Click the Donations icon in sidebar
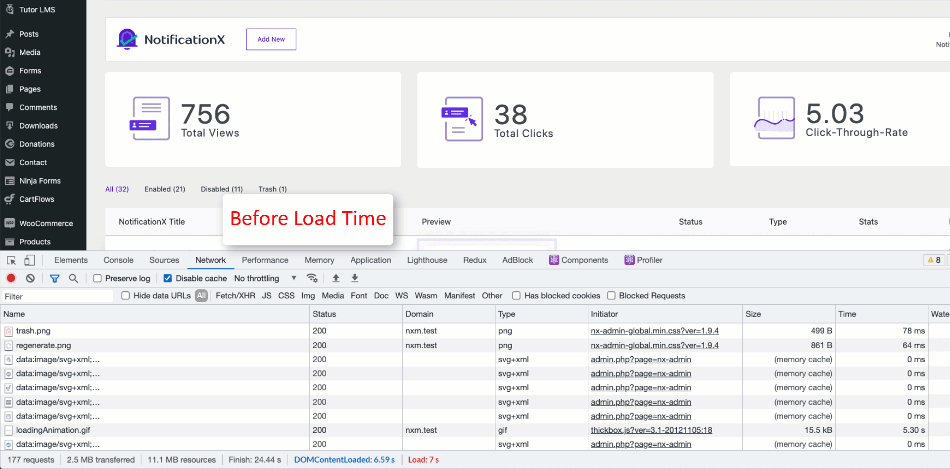This screenshot has height=469, width=950. coord(9,144)
